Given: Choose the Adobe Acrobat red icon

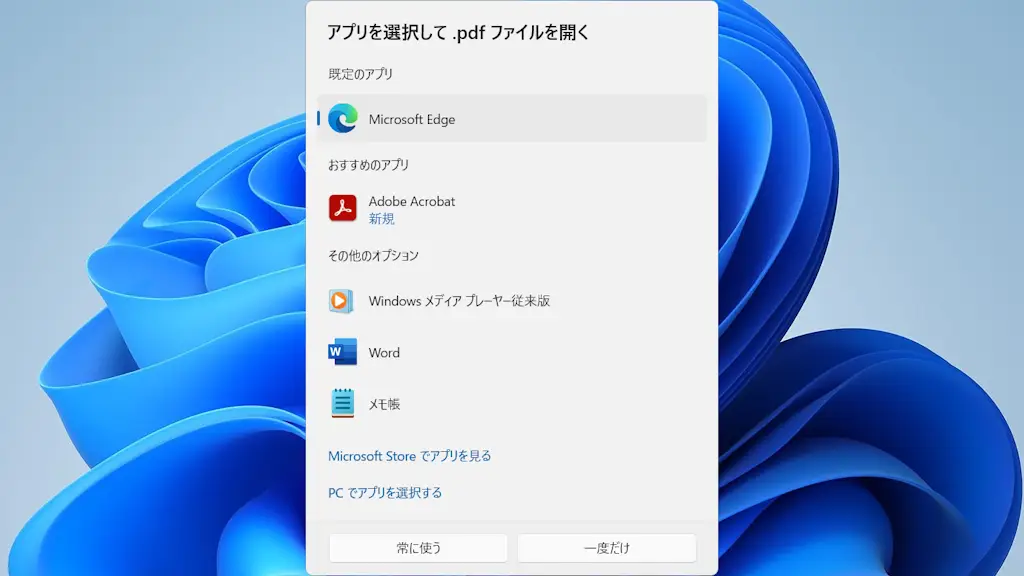Looking at the screenshot, I should pos(343,208).
